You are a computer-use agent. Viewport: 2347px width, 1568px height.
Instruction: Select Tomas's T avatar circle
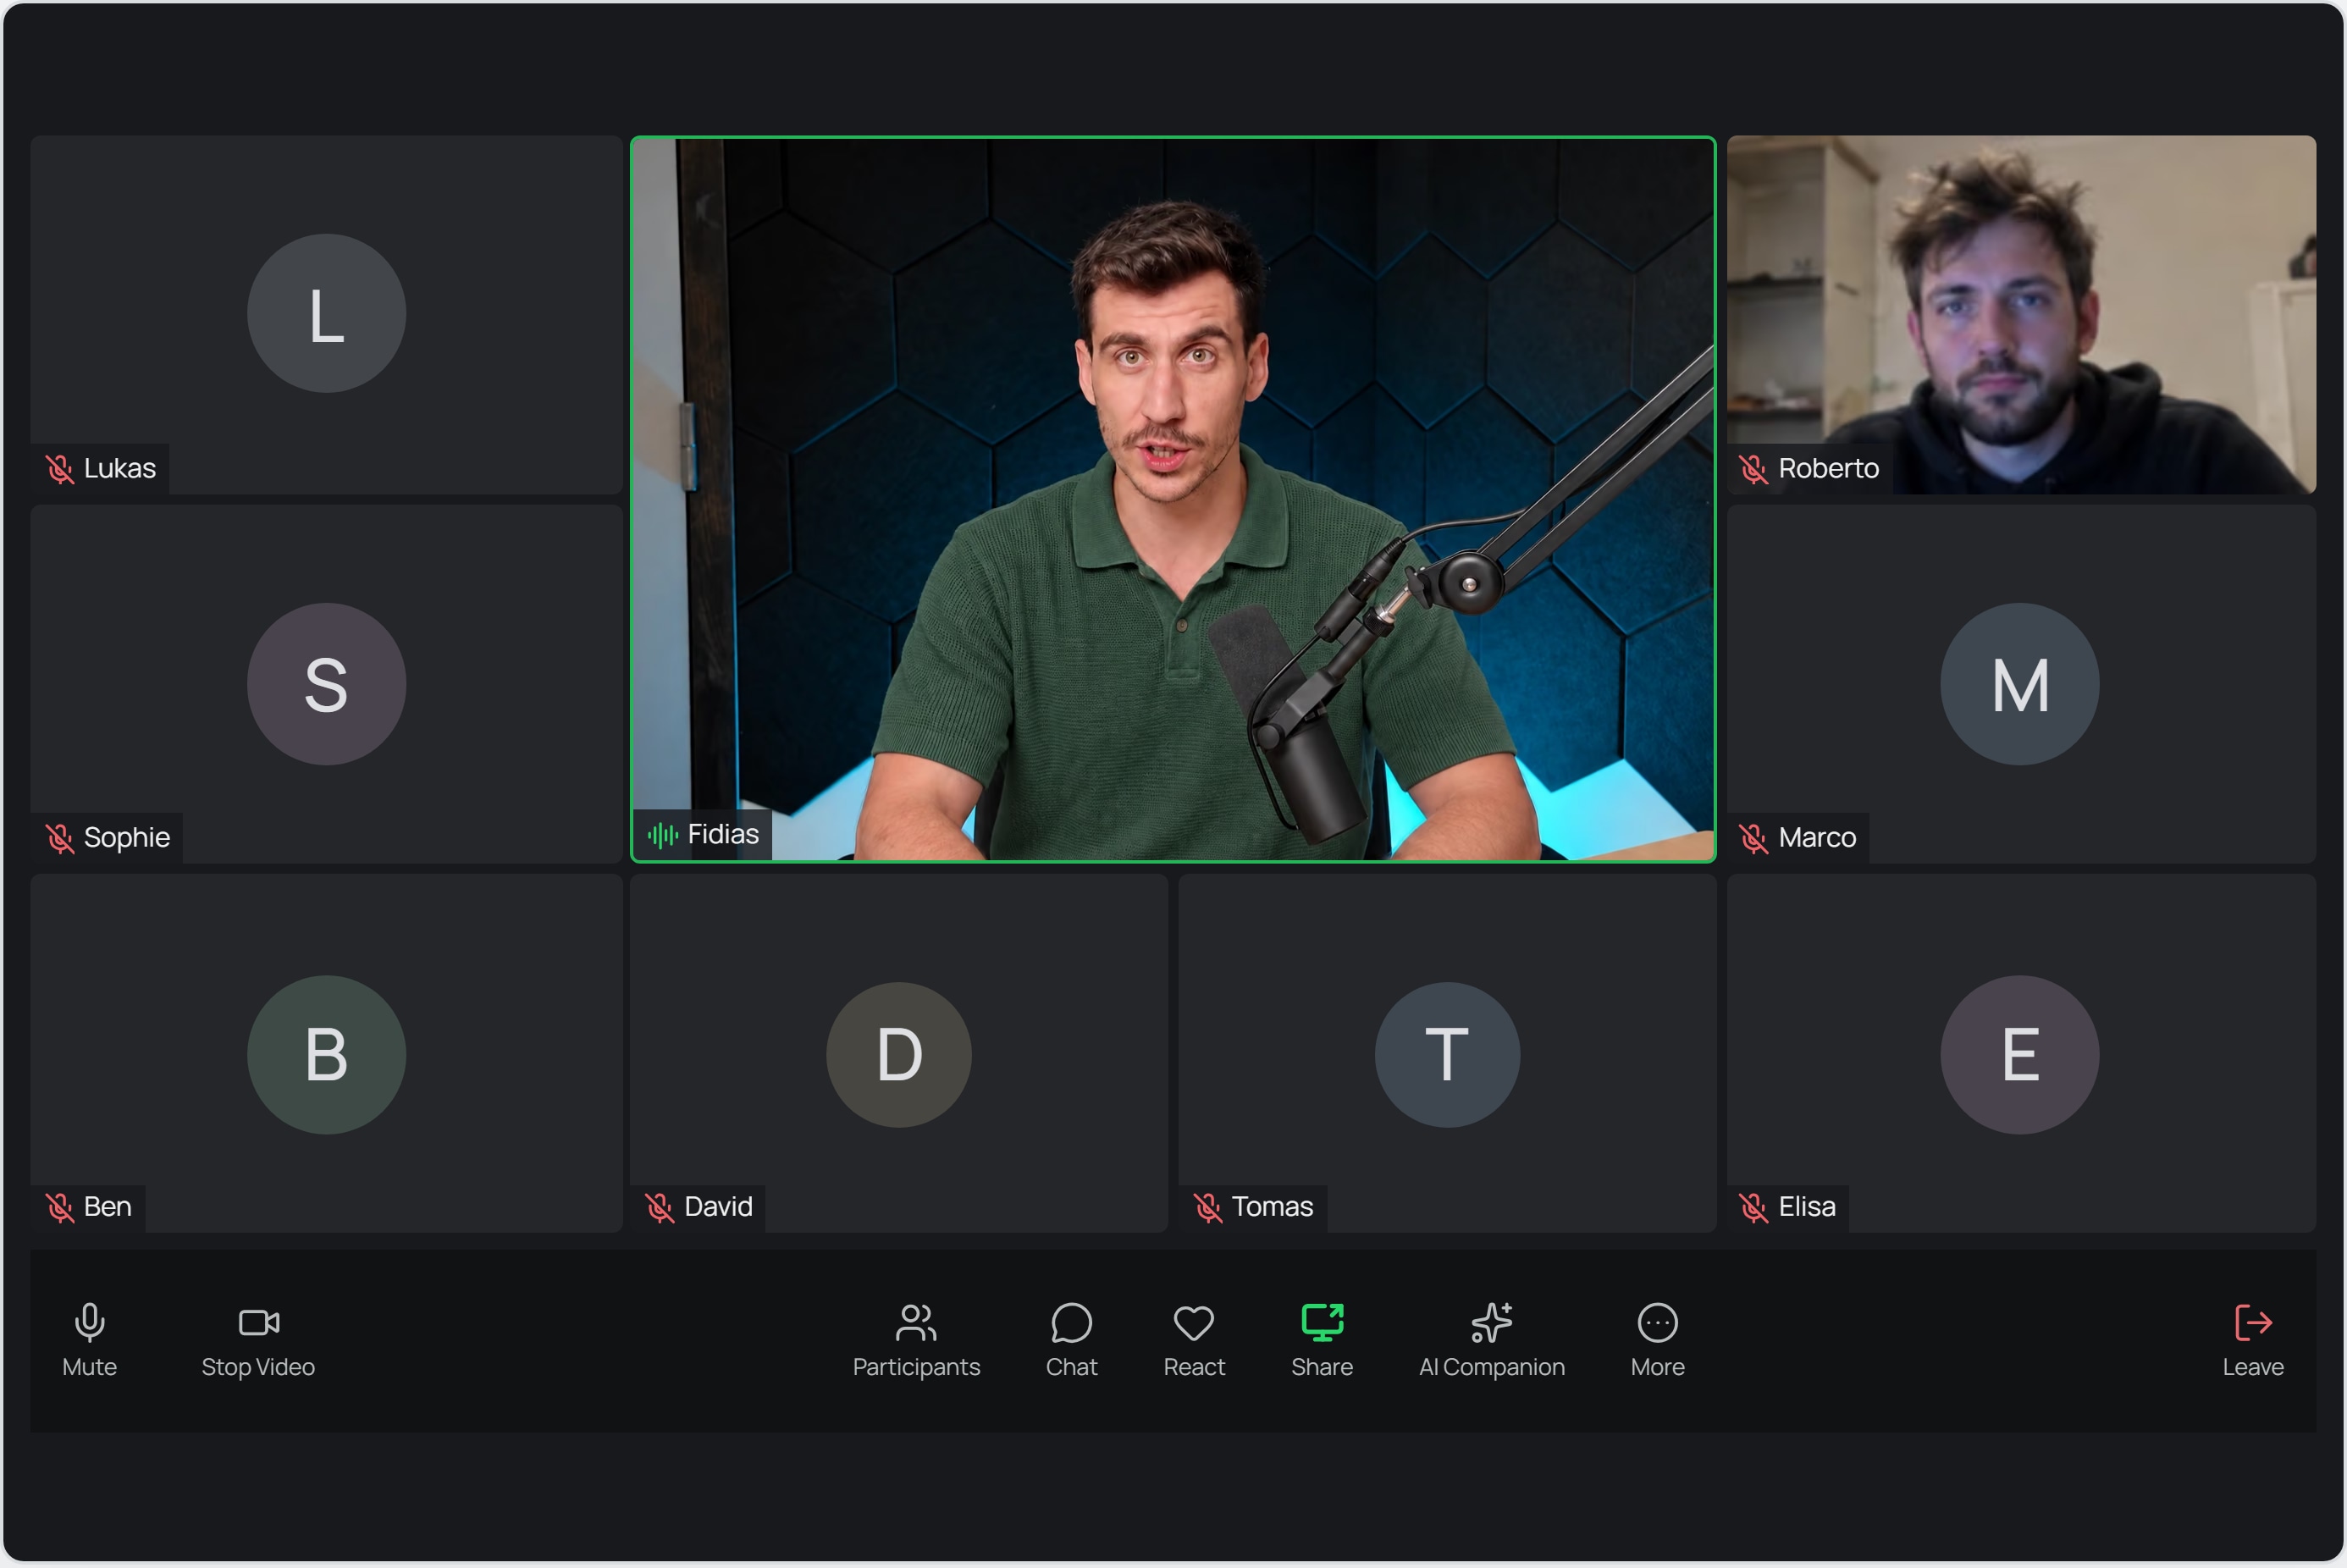(x=1446, y=1054)
